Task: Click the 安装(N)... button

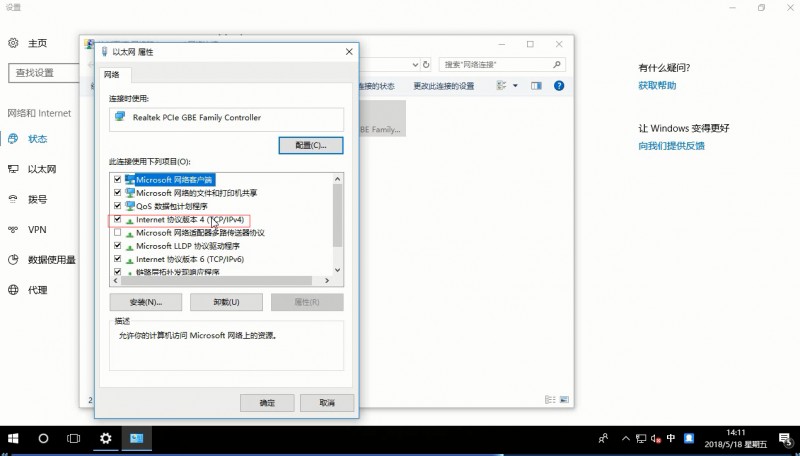Action: [x=146, y=302]
